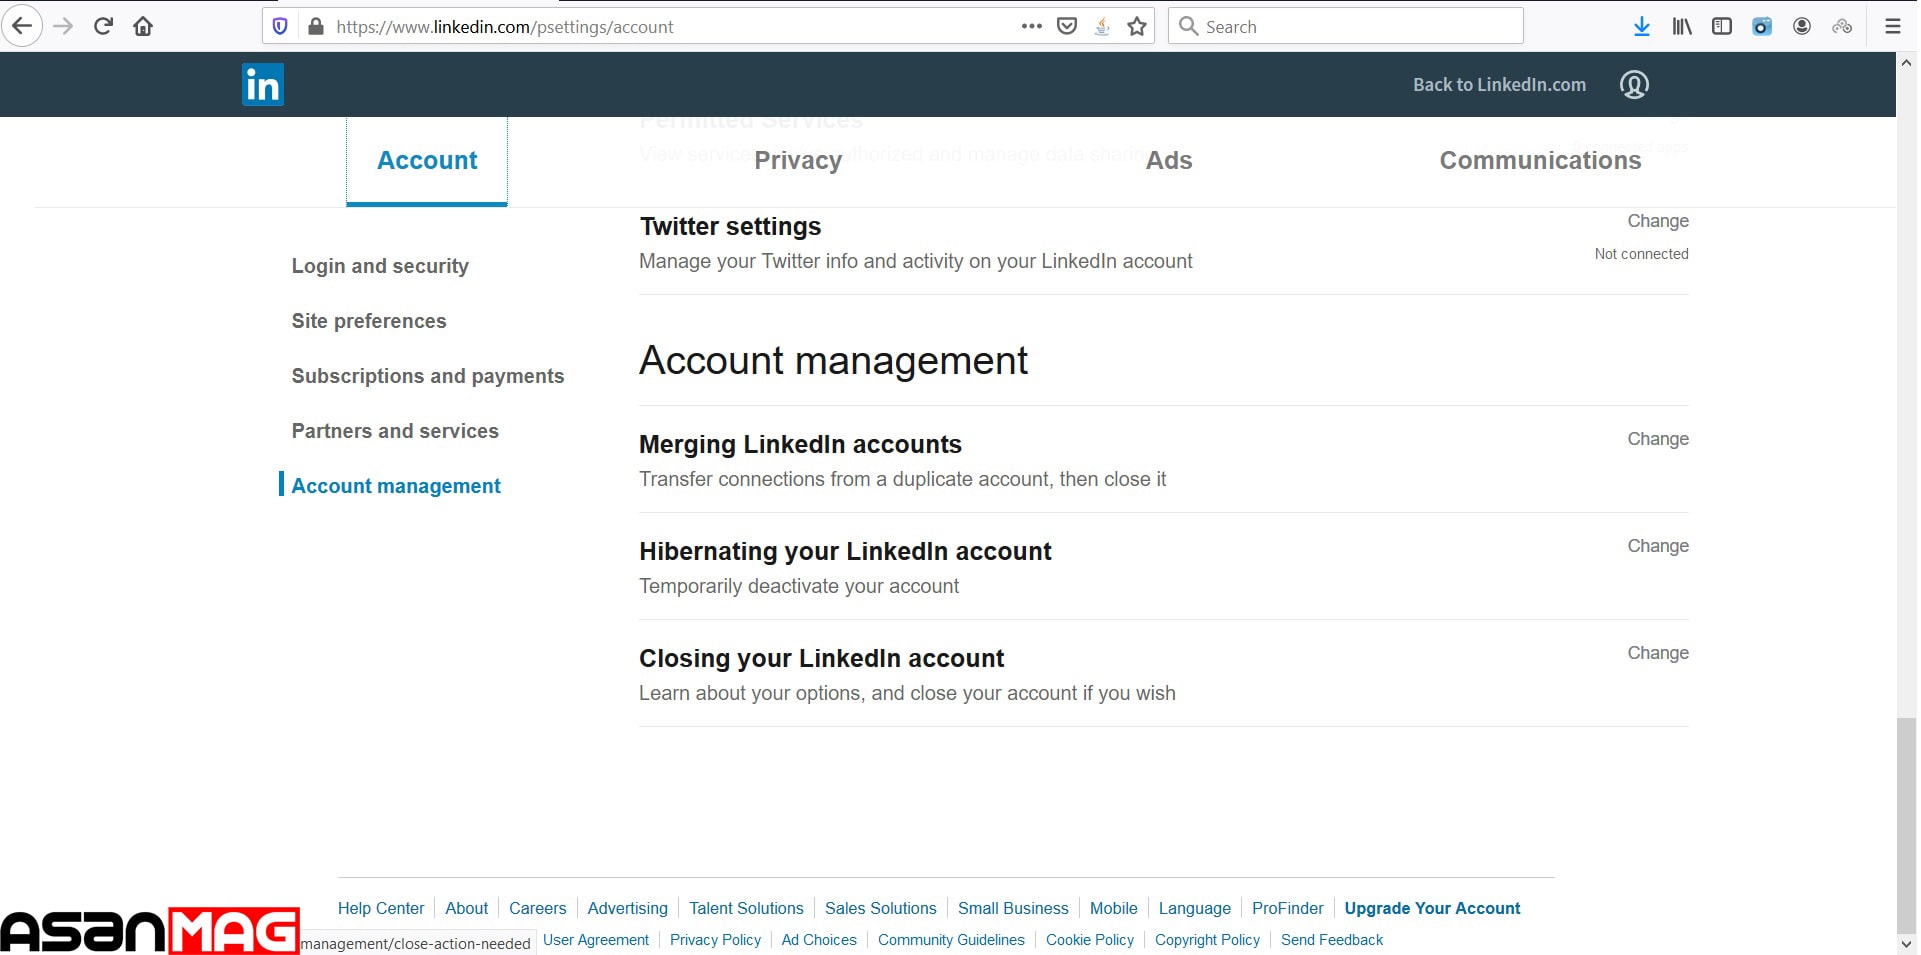Click ProFinder footer link
Viewport: 1921px width, 955px height.
[x=1288, y=908]
